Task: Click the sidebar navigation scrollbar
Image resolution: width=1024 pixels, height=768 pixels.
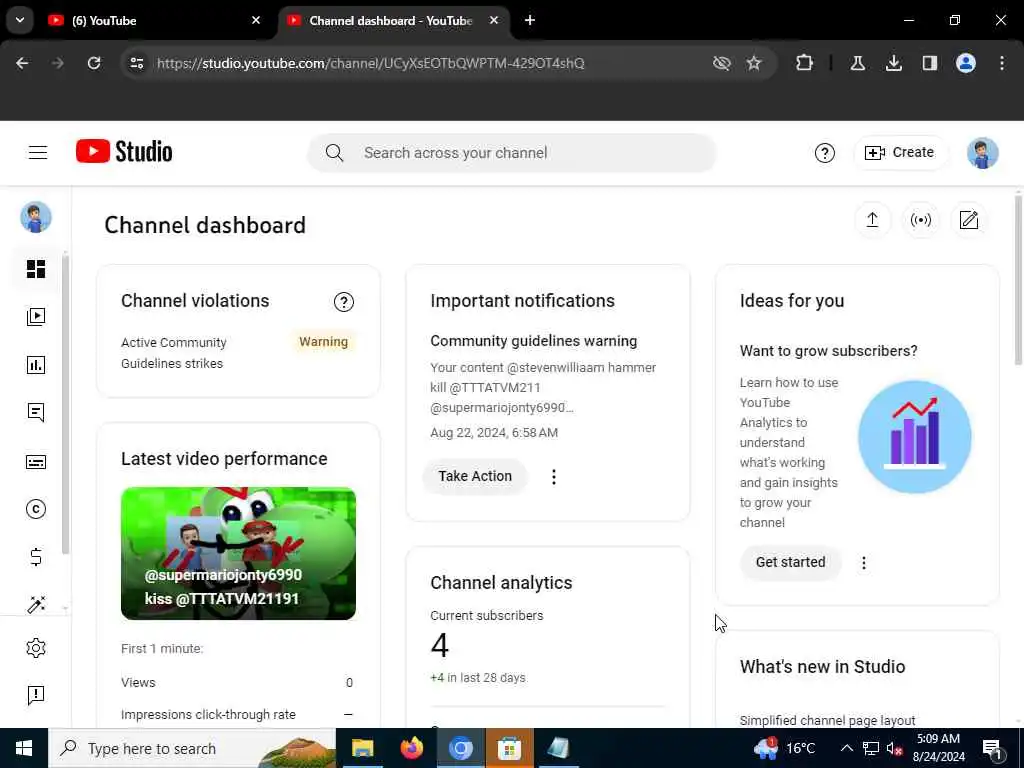Action: [65, 405]
